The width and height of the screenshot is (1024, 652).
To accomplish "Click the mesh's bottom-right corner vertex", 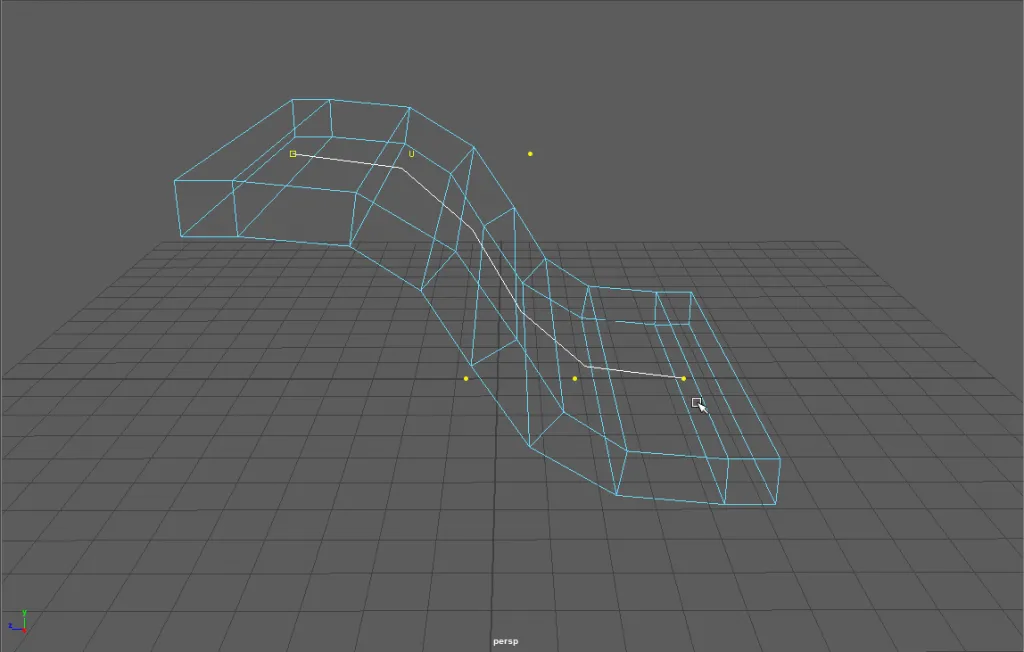I will coord(777,504).
